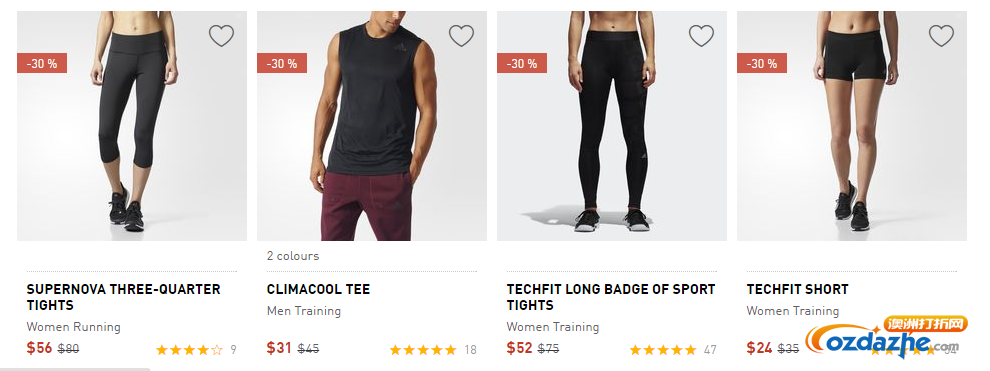View Techfit long tights product image
This screenshot has height=371, width=990.
(x=612, y=126)
